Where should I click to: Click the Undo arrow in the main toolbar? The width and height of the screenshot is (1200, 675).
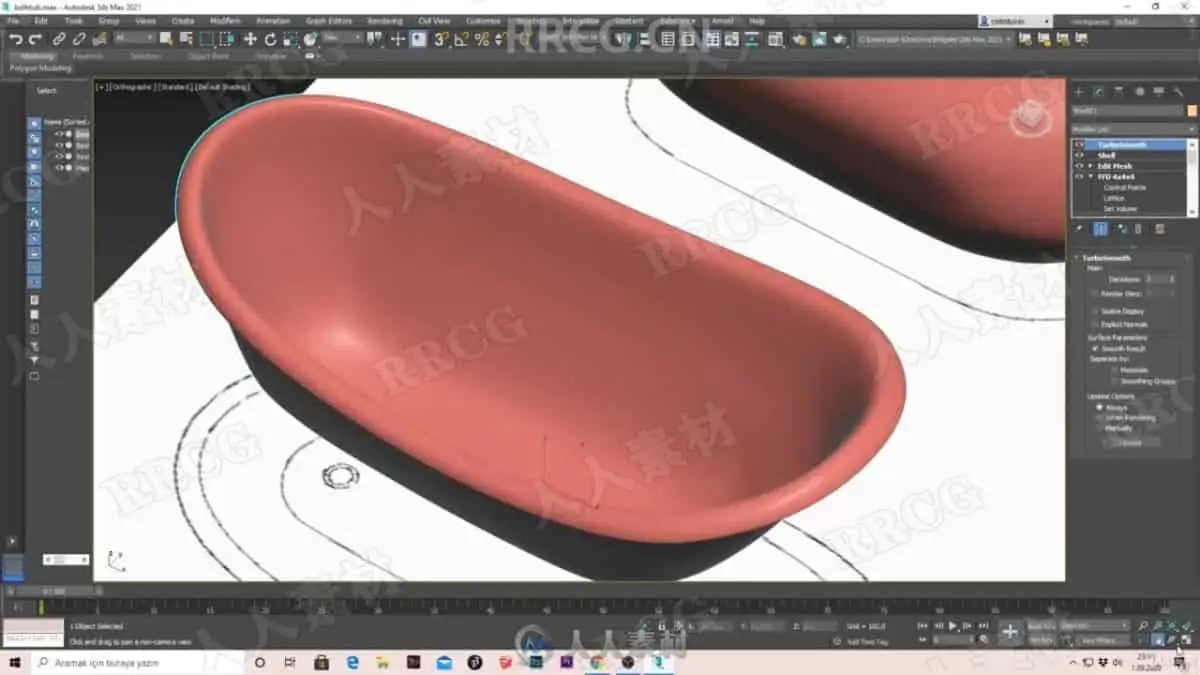[x=16, y=39]
